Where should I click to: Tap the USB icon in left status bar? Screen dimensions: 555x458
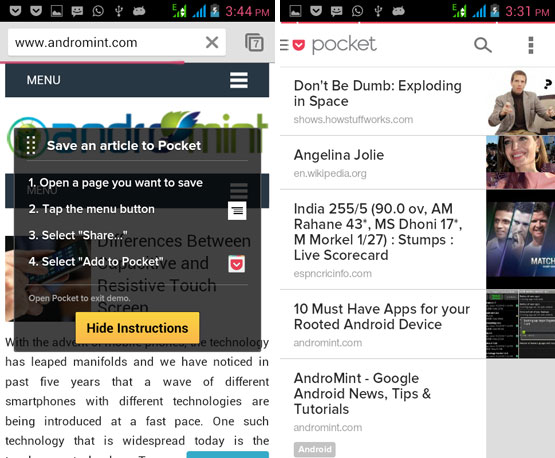click(119, 11)
